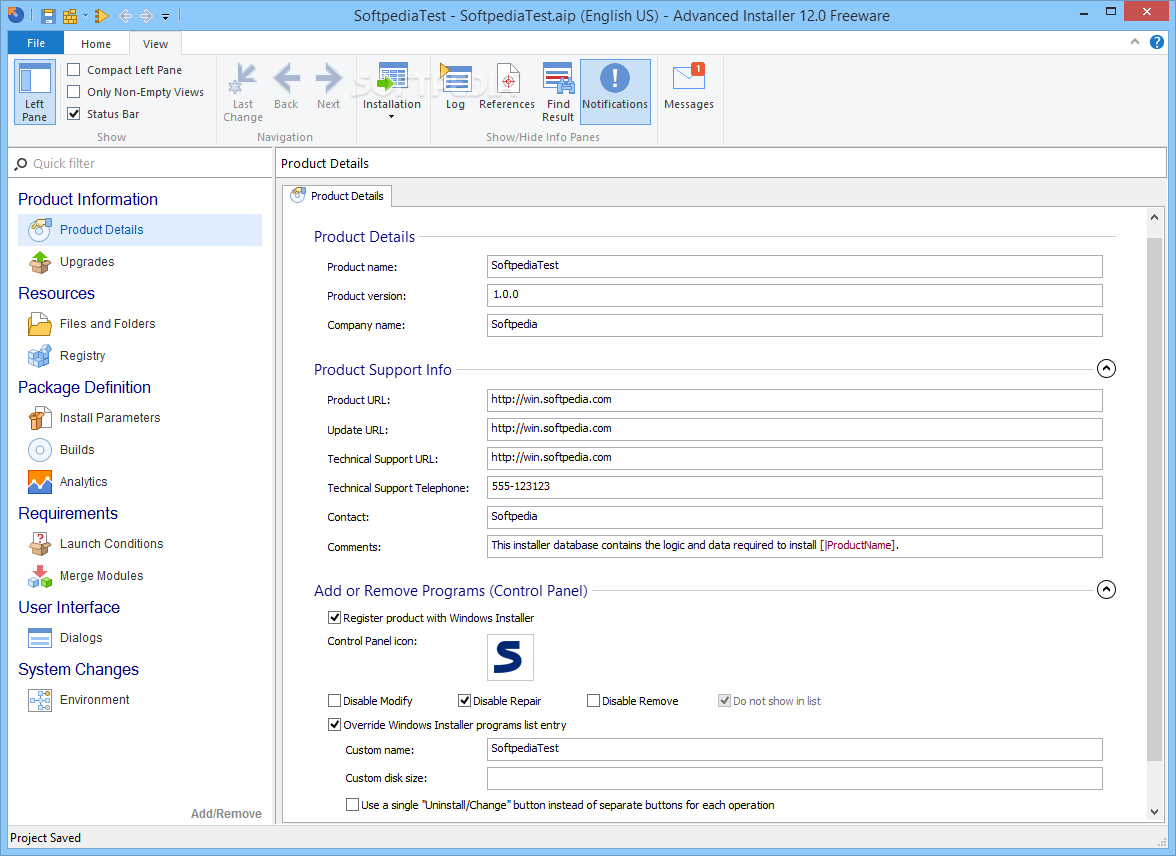The width and height of the screenshot is (1176, 856).
Task: Click the Help question mark icon
Action: [1157, 43]
